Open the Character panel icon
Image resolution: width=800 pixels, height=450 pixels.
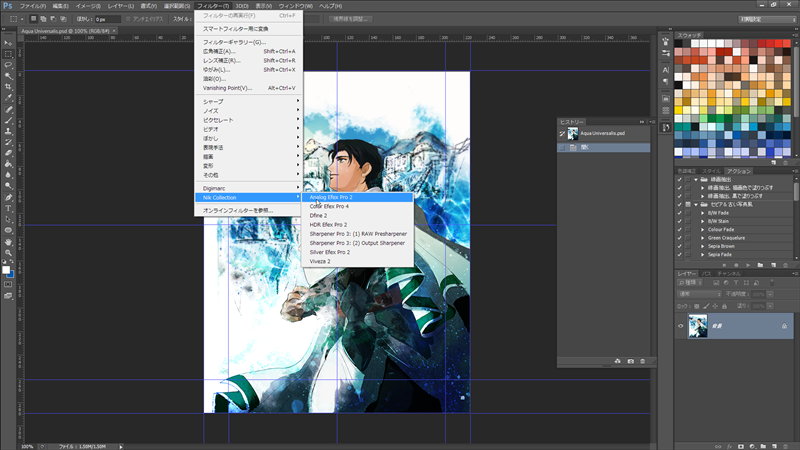pyautogui.click(x=665, y=70)
